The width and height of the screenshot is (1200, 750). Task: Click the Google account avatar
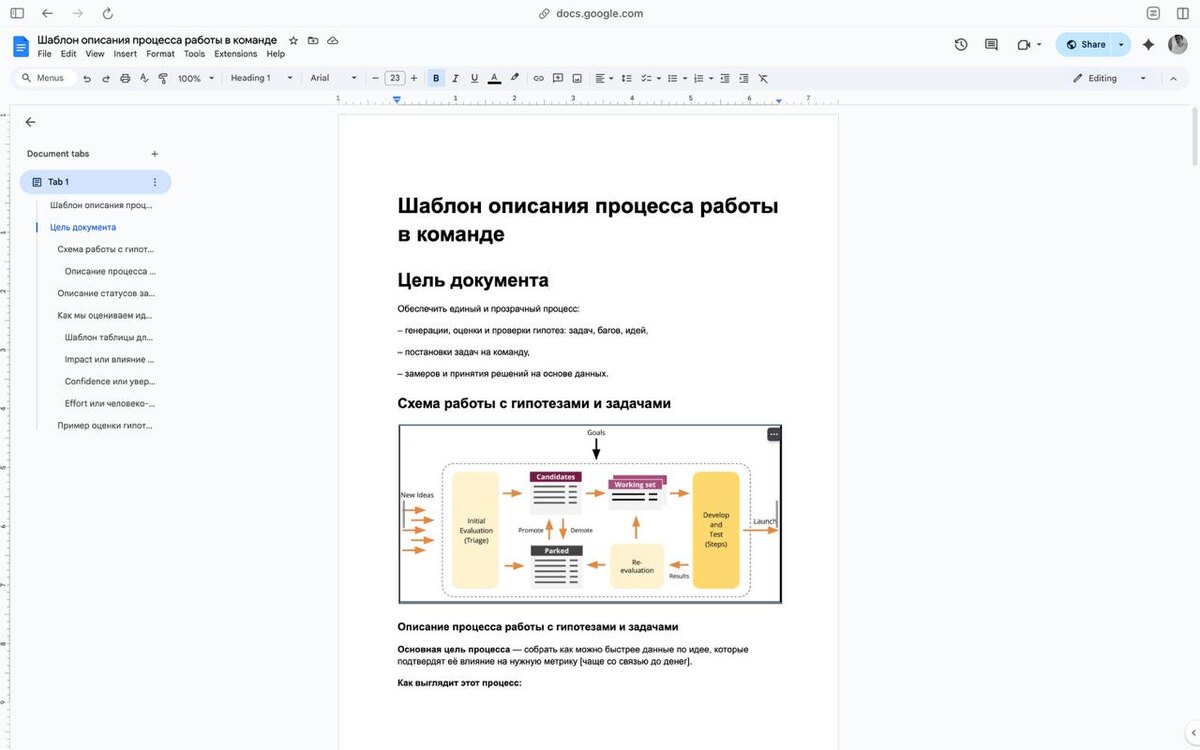tap(1177, 44)
